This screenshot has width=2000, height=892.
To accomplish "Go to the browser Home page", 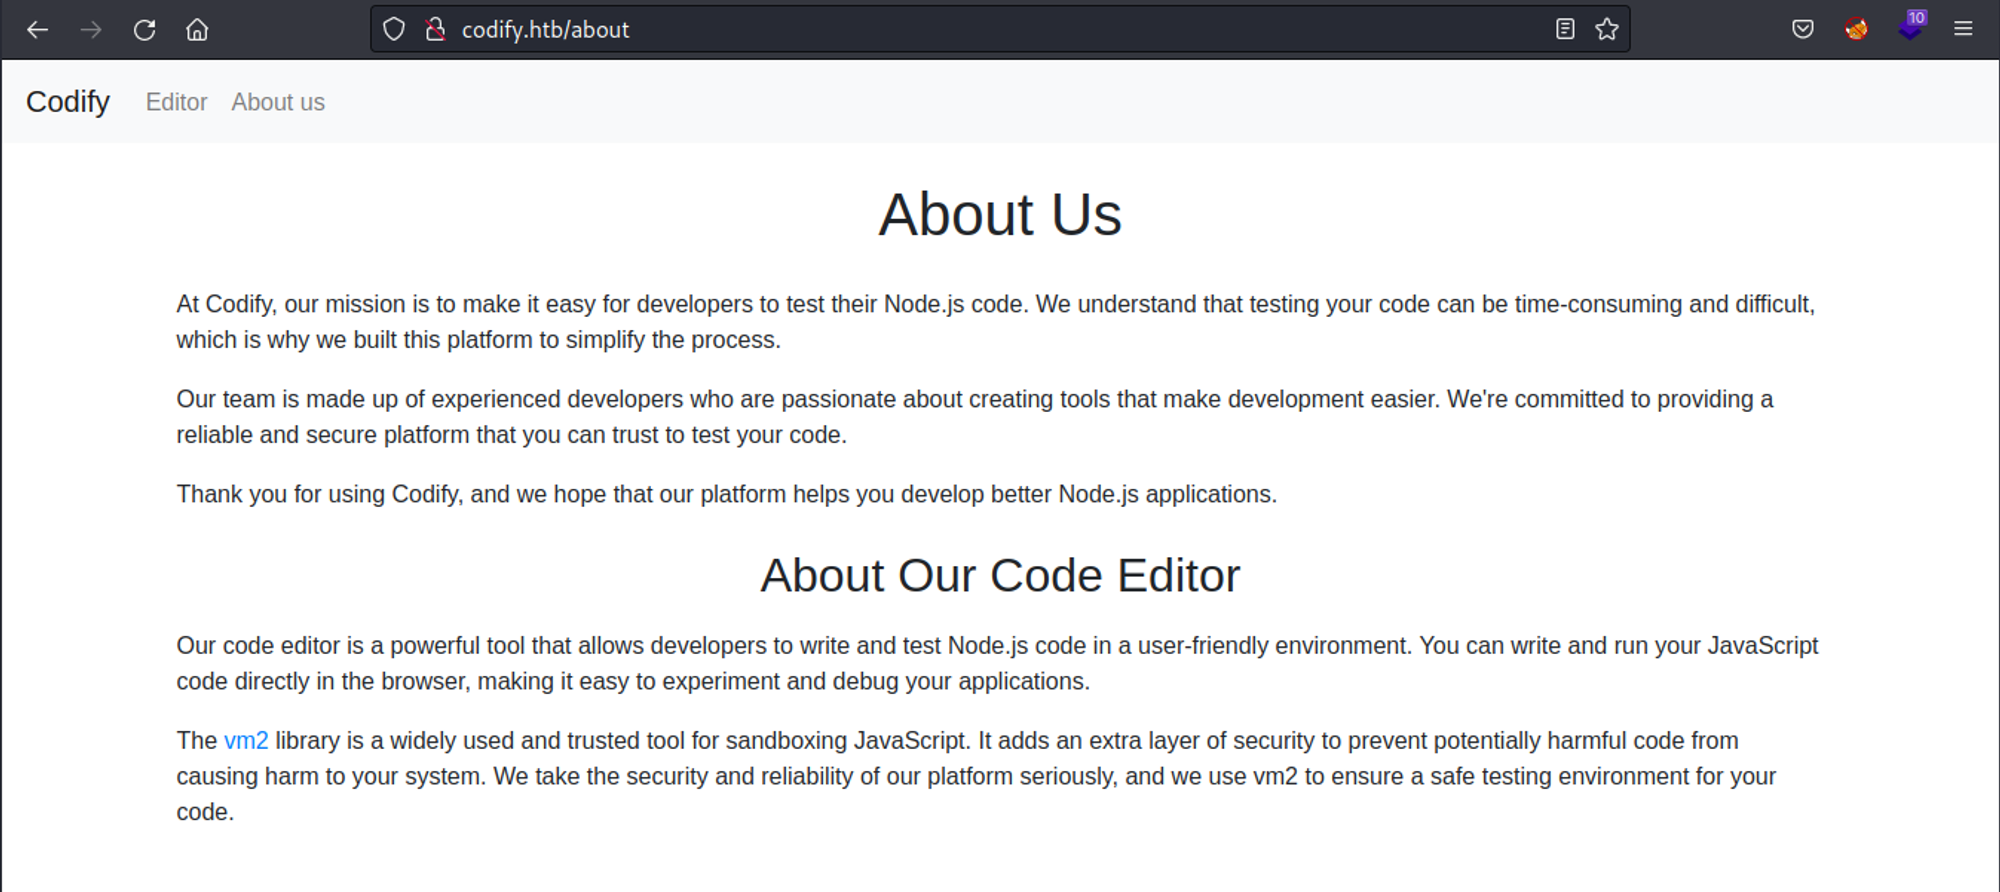I will point(197,30).
